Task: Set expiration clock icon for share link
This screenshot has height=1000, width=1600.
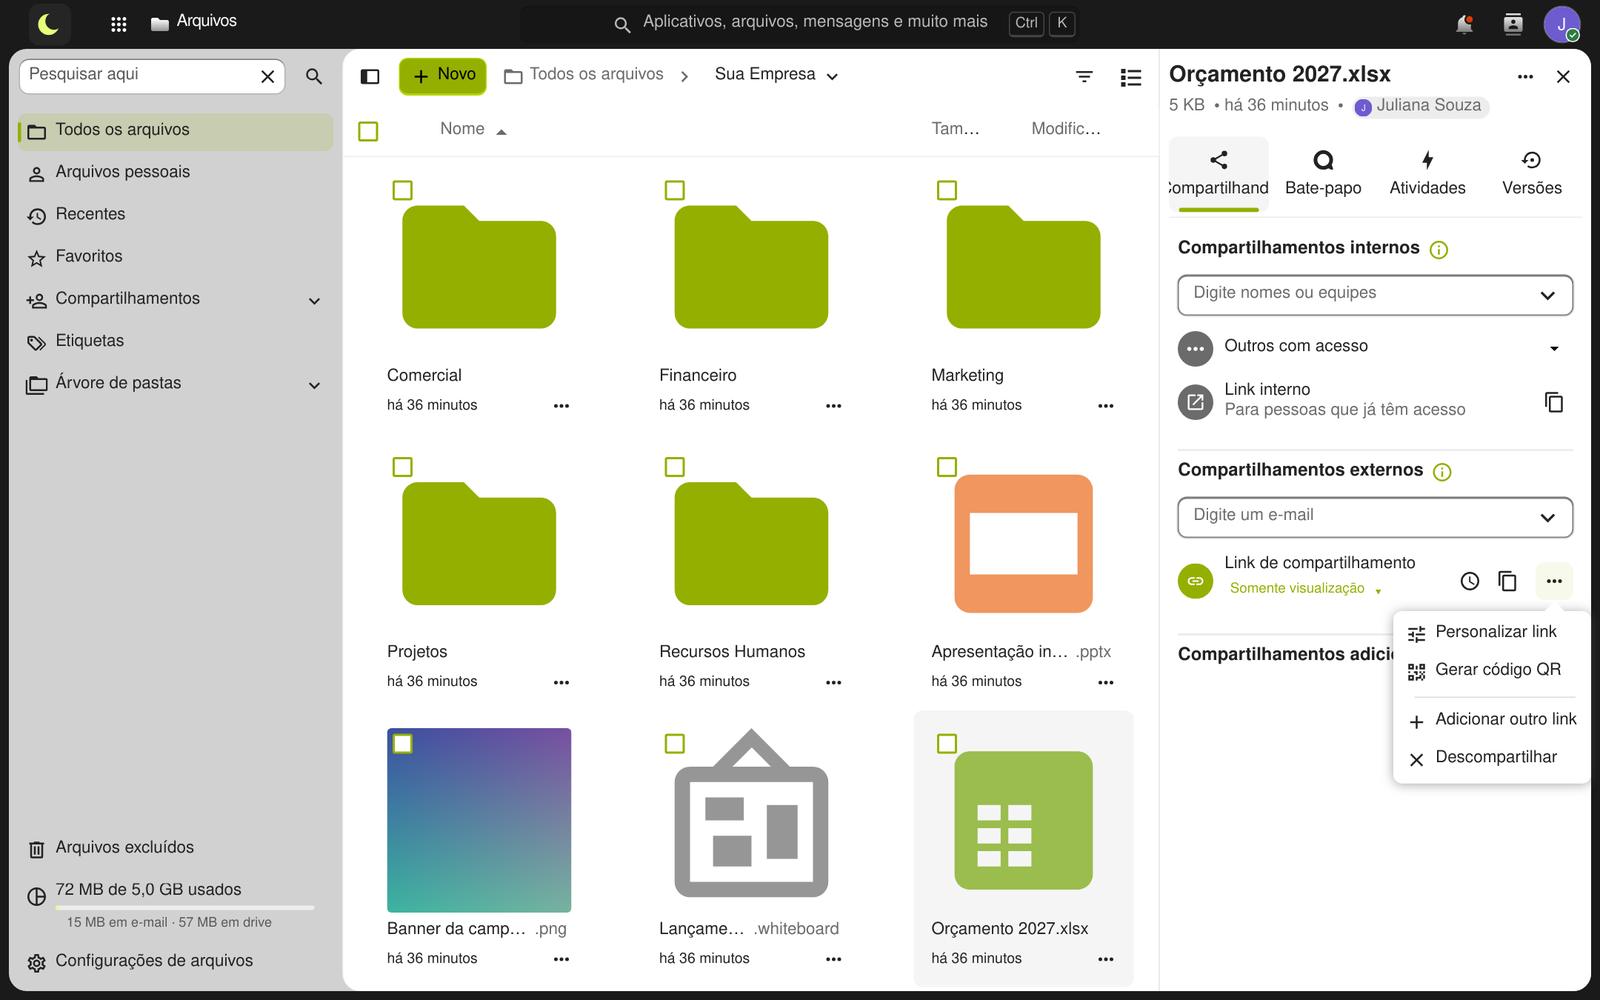Action: click(x=1470, y=581)
